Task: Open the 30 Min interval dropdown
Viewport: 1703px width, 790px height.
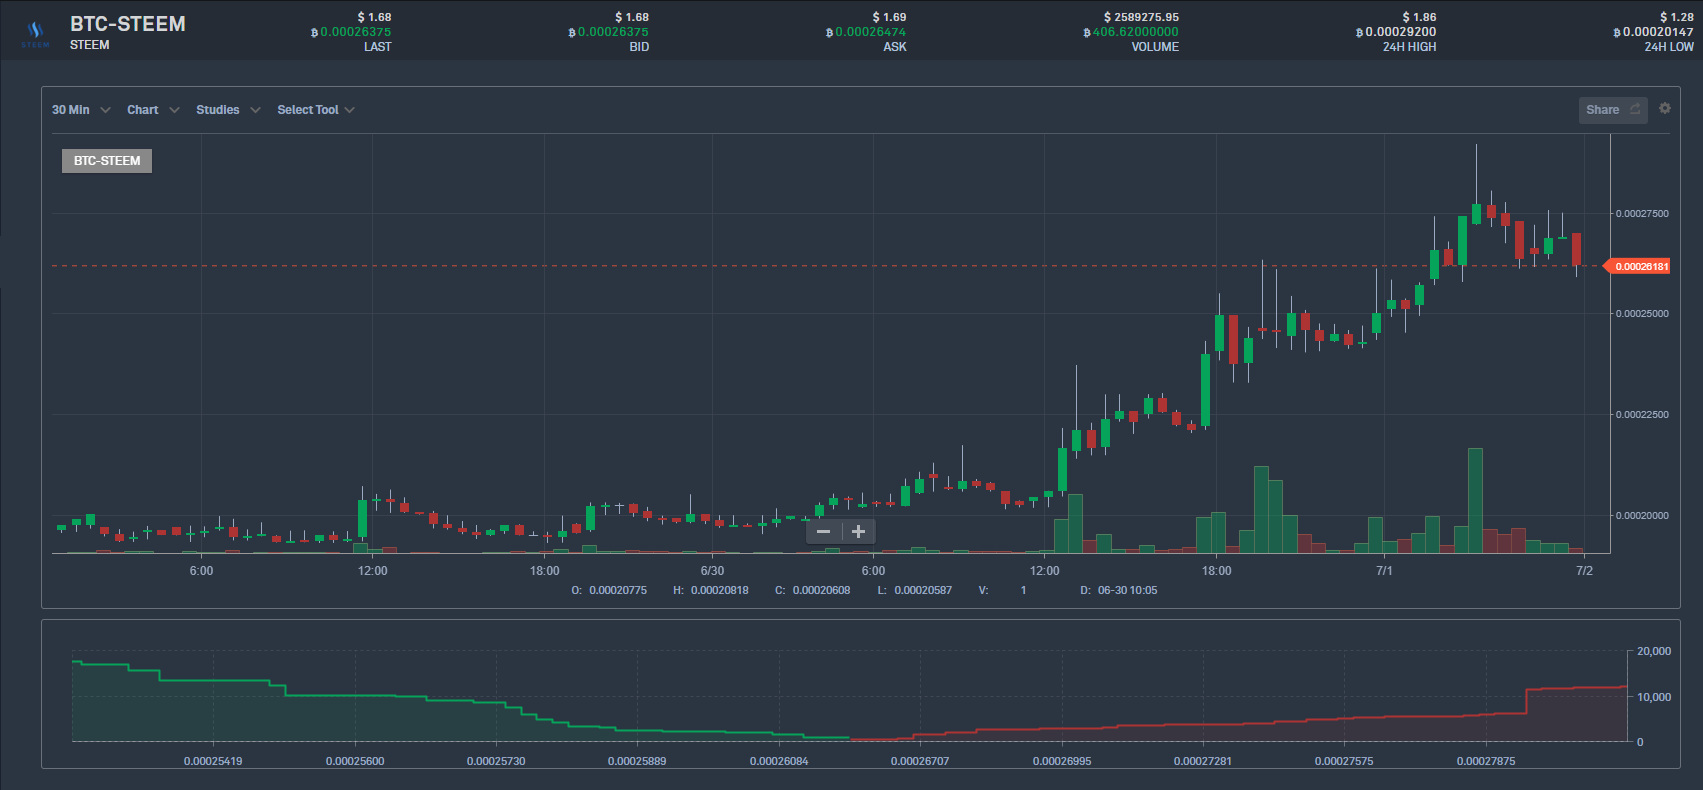Action: tap(81, 110)
